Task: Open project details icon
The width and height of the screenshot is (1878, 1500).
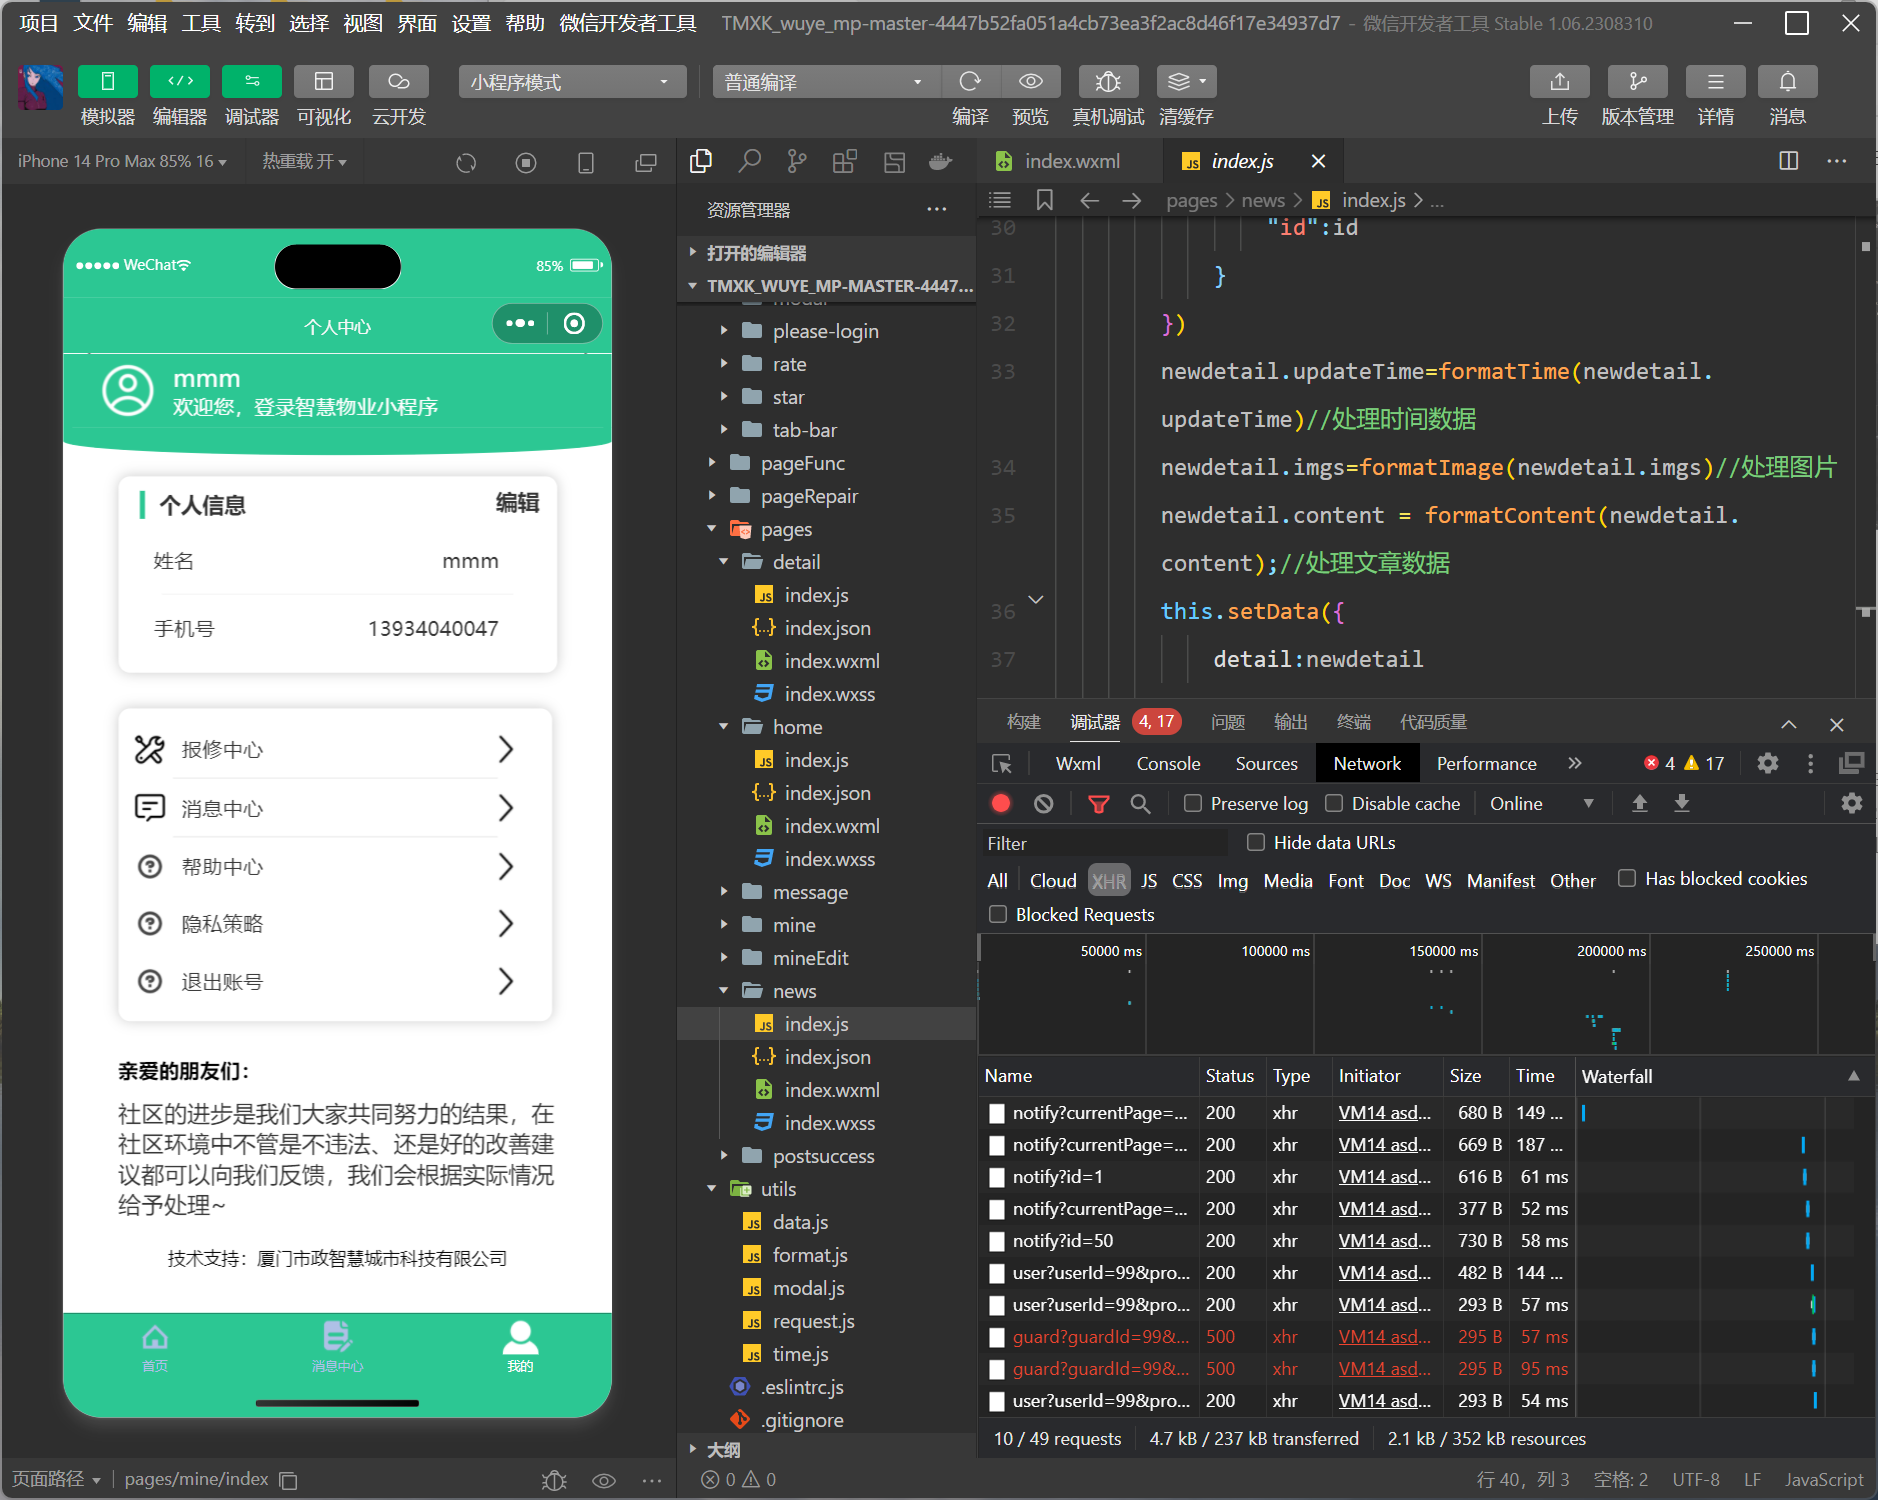Action: pyautogui.click(x=1716, y=81)
